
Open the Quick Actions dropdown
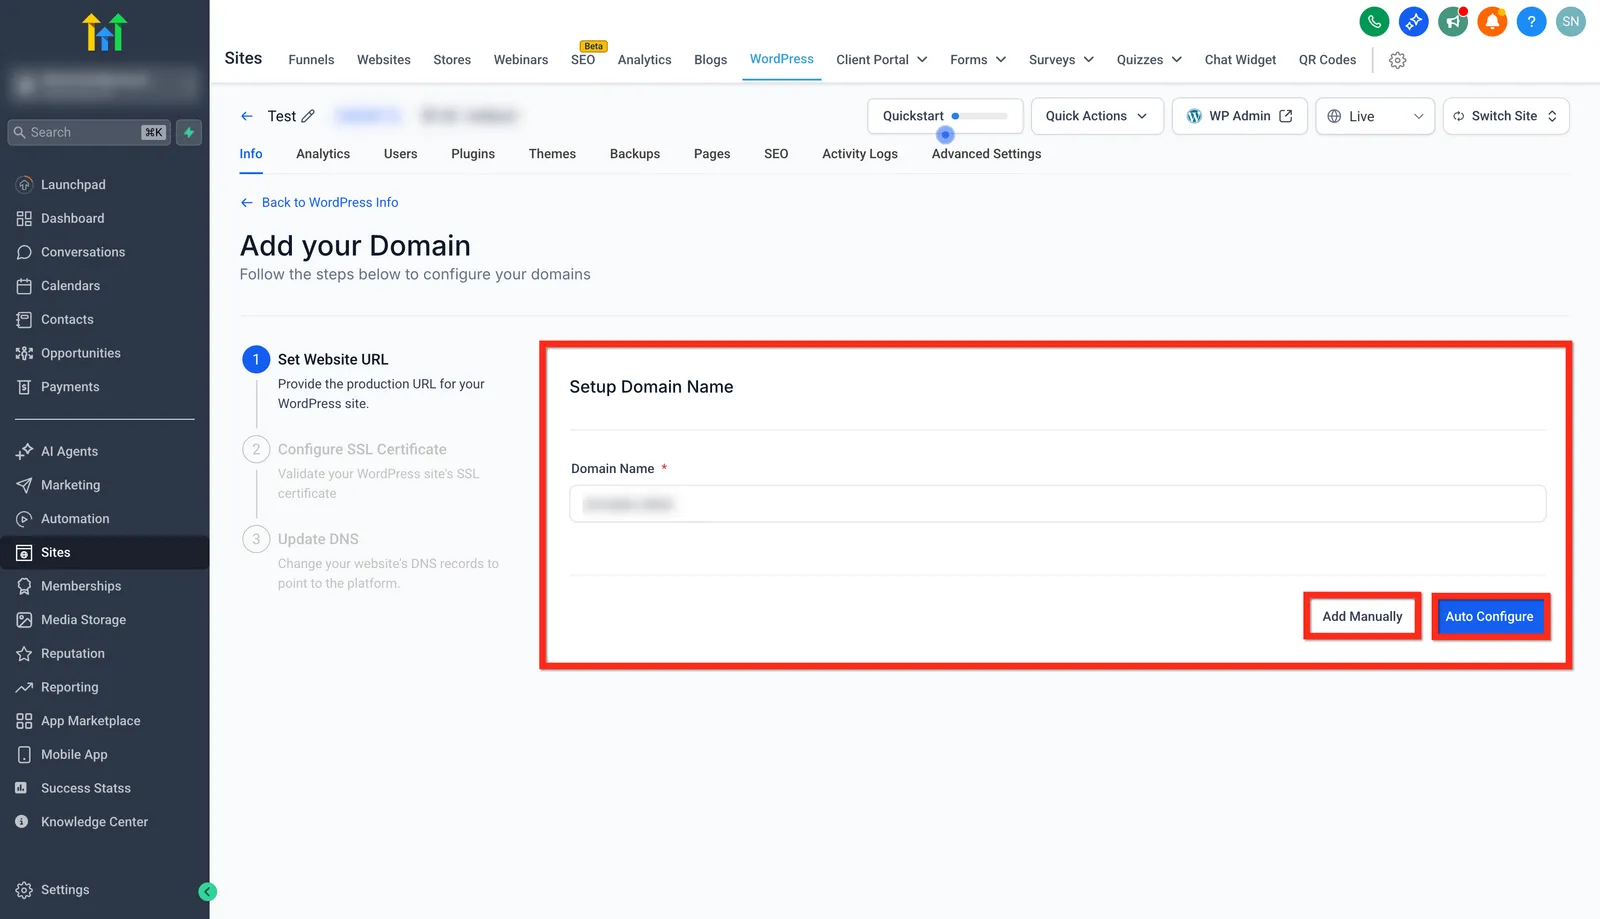tap(1097, 116)
